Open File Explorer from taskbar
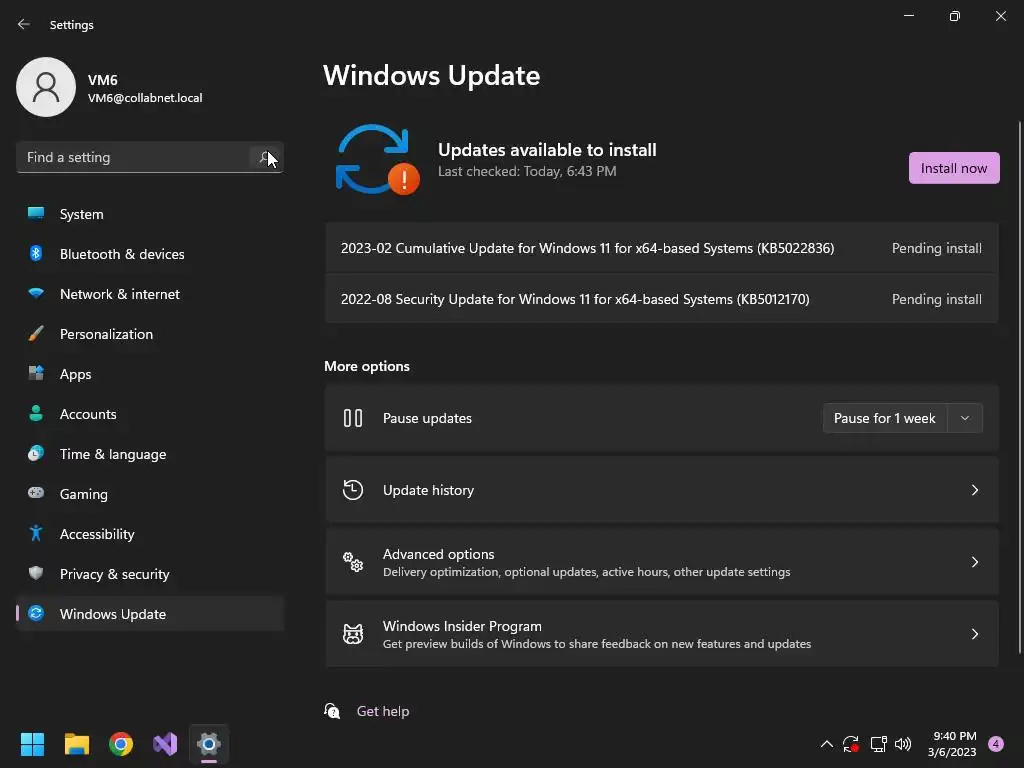The height and width of the screenshot is (768, 1024). (x=76, y=744)
